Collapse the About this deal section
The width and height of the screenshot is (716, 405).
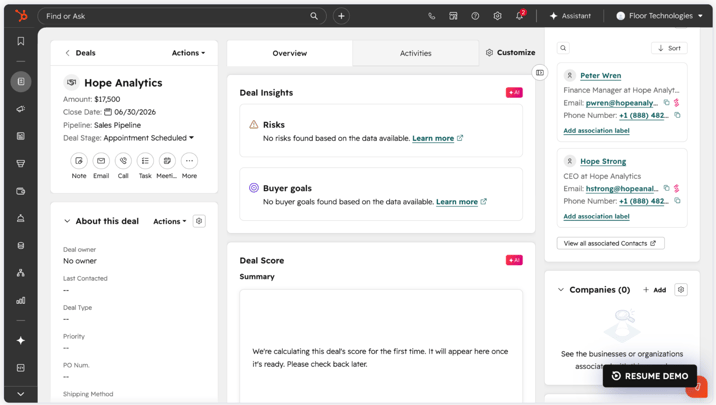pos(67,221)
